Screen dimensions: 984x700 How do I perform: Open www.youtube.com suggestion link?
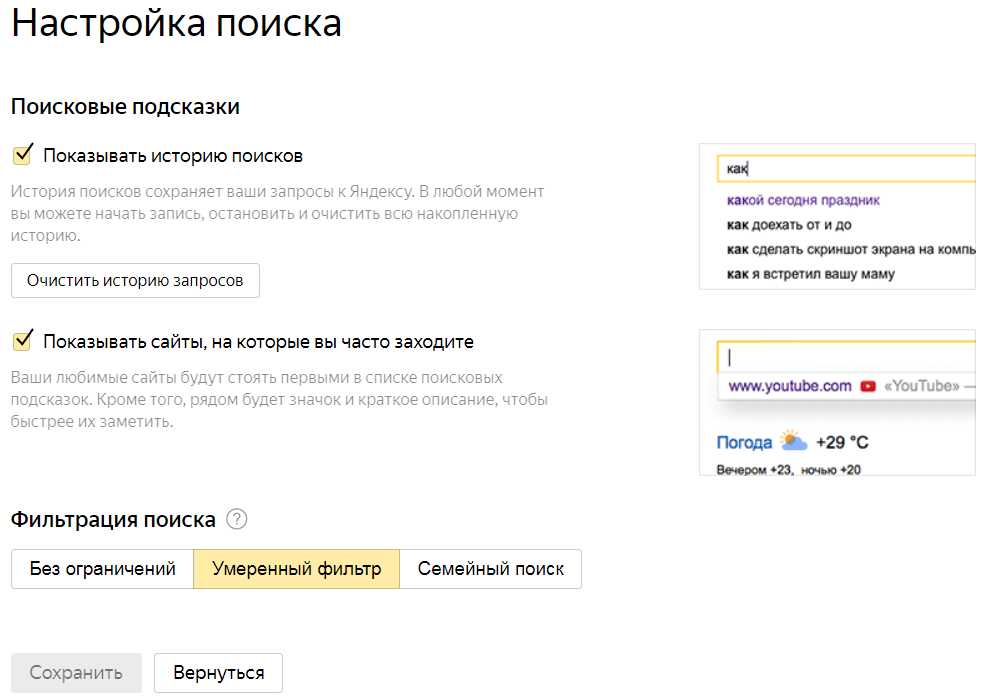[789, 386]
